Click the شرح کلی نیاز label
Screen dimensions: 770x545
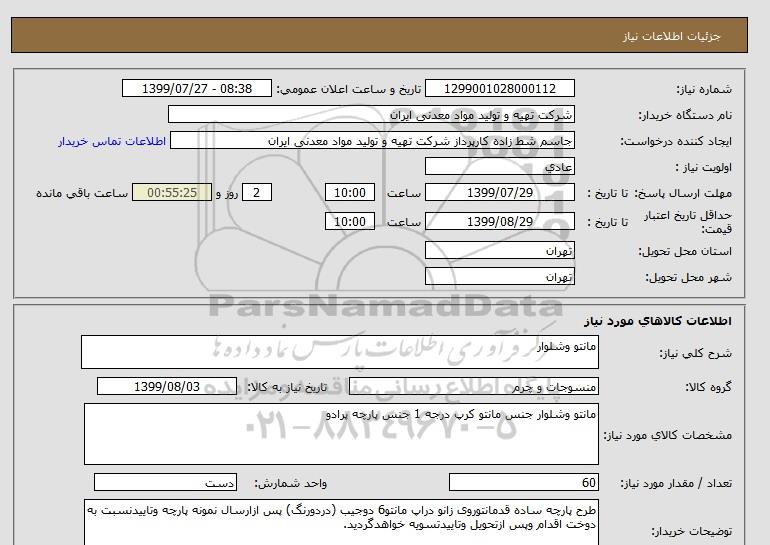(x=695, y=353)
